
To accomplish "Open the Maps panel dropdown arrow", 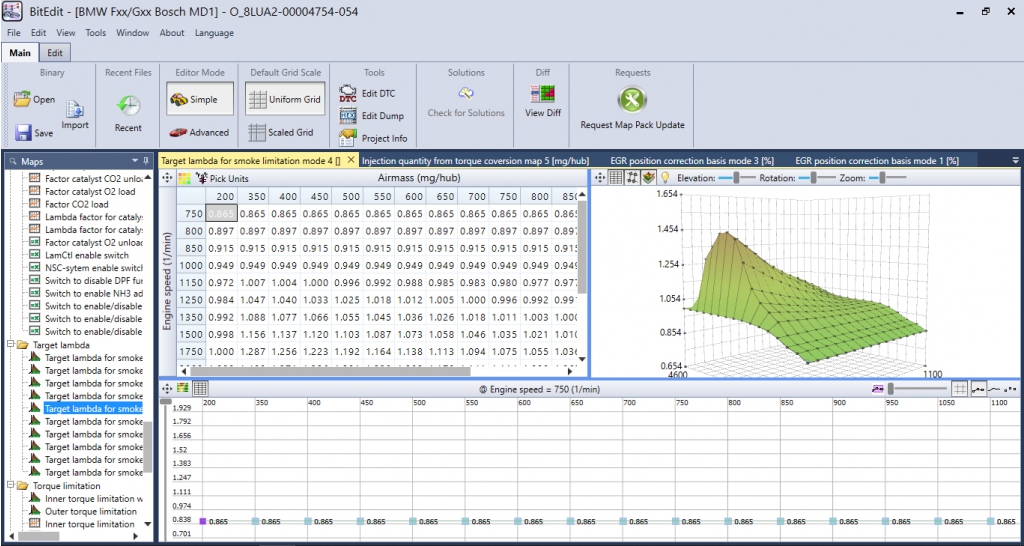I will [x=134, y=161].
